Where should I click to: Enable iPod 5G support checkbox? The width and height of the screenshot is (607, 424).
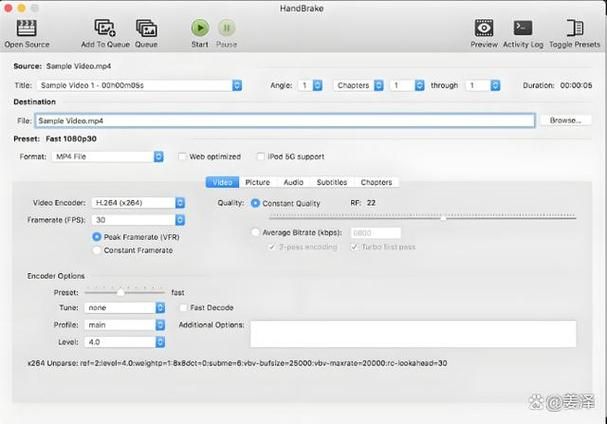coord(261,156)
